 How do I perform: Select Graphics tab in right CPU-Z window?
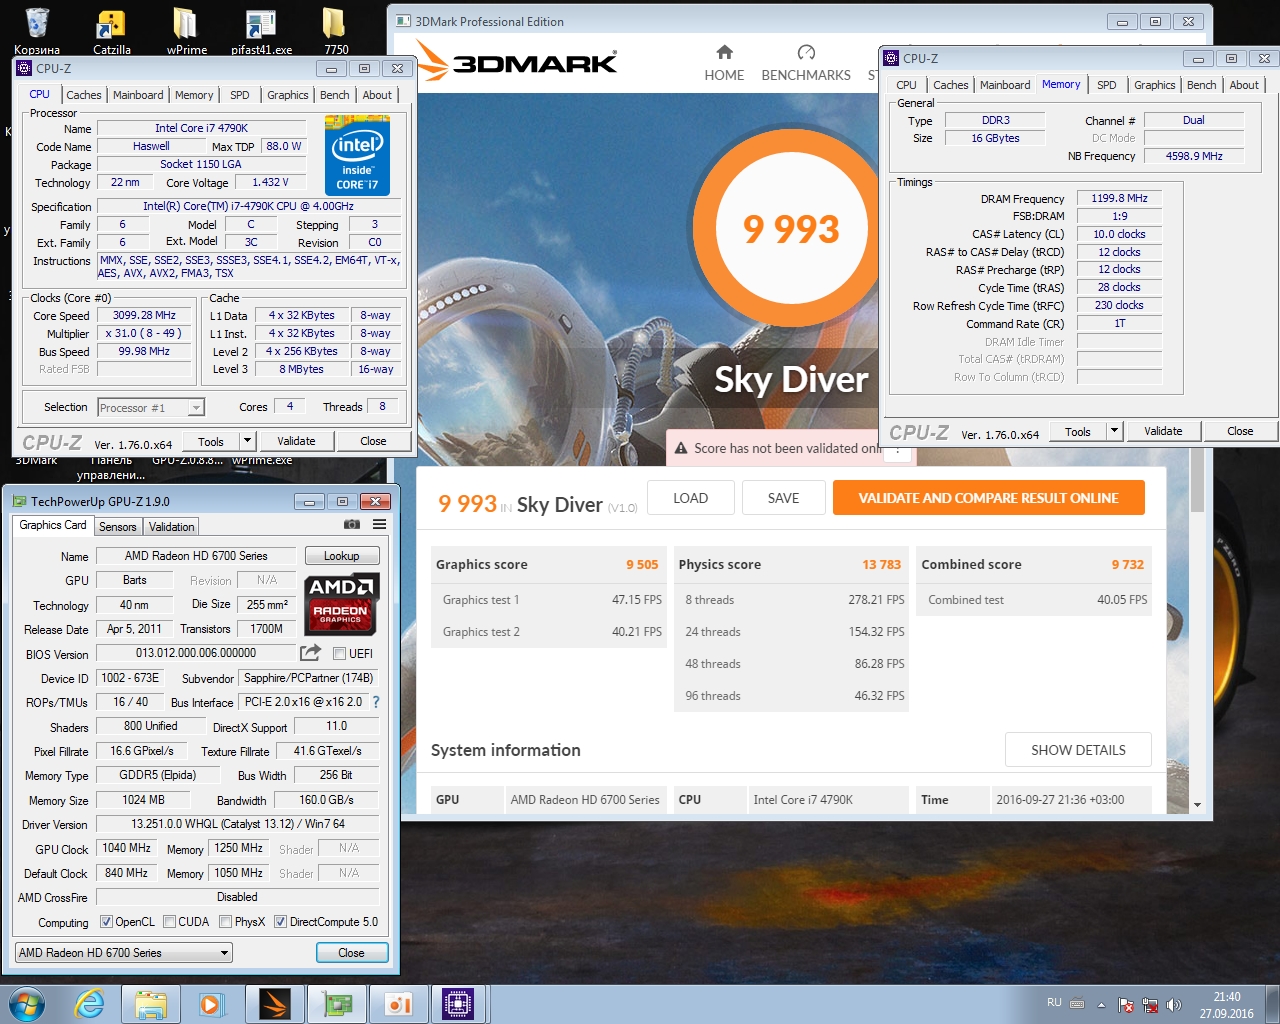pyautogui.click(x=1155, y=85)
